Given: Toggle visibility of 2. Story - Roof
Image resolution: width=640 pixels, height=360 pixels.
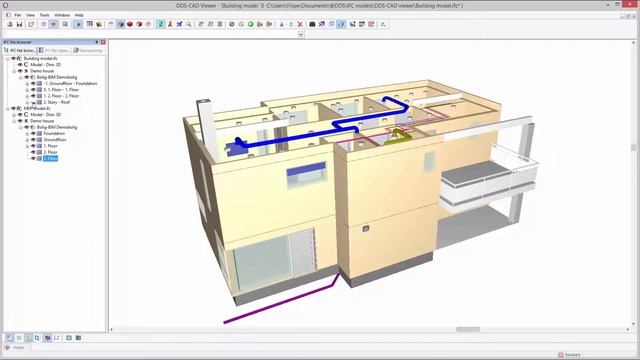Looking at the screenshot, I should point(33,102).
